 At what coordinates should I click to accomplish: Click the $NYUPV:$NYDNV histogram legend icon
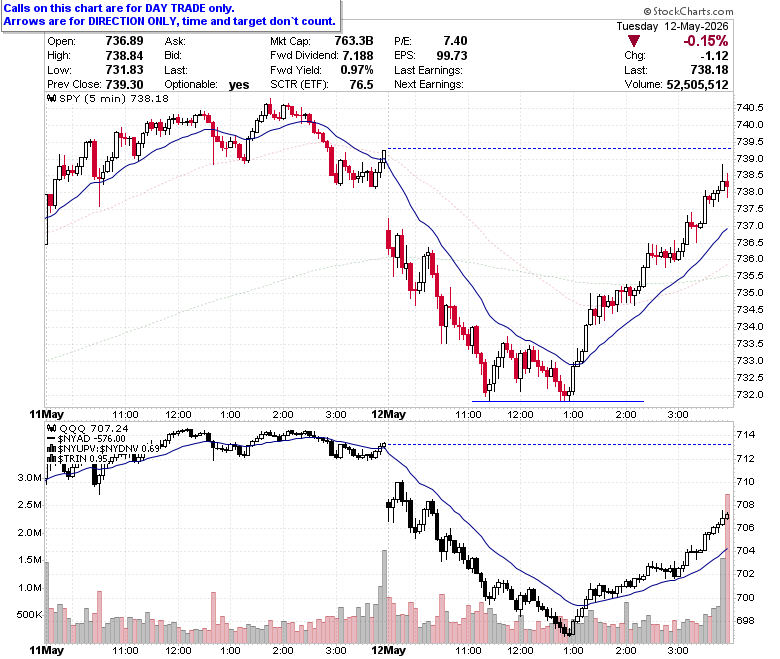[51, 449]
